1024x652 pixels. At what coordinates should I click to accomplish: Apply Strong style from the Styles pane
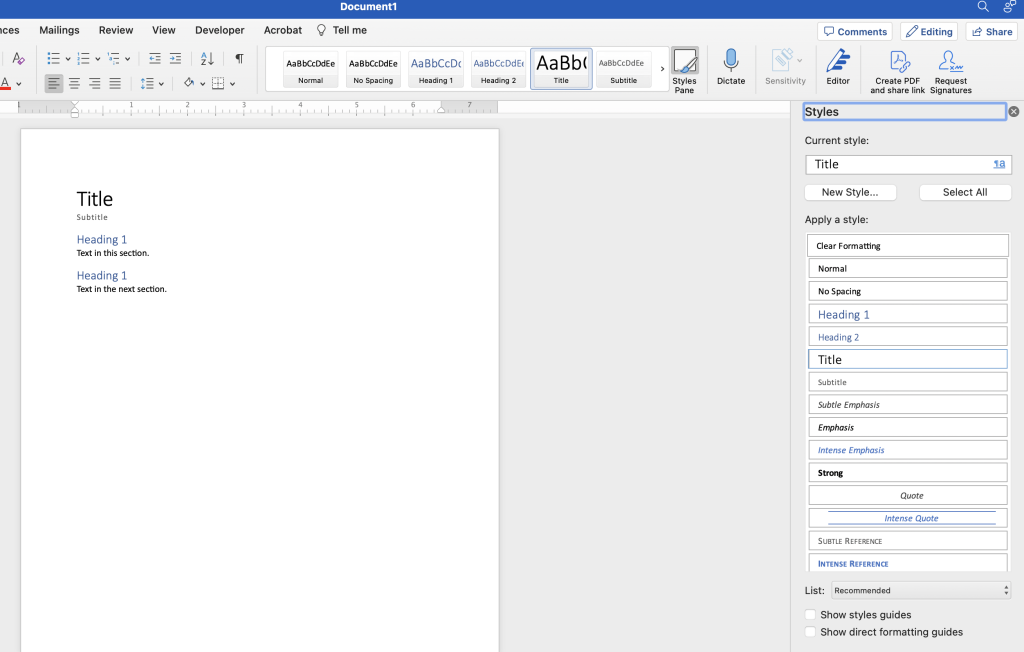[908, 472]
